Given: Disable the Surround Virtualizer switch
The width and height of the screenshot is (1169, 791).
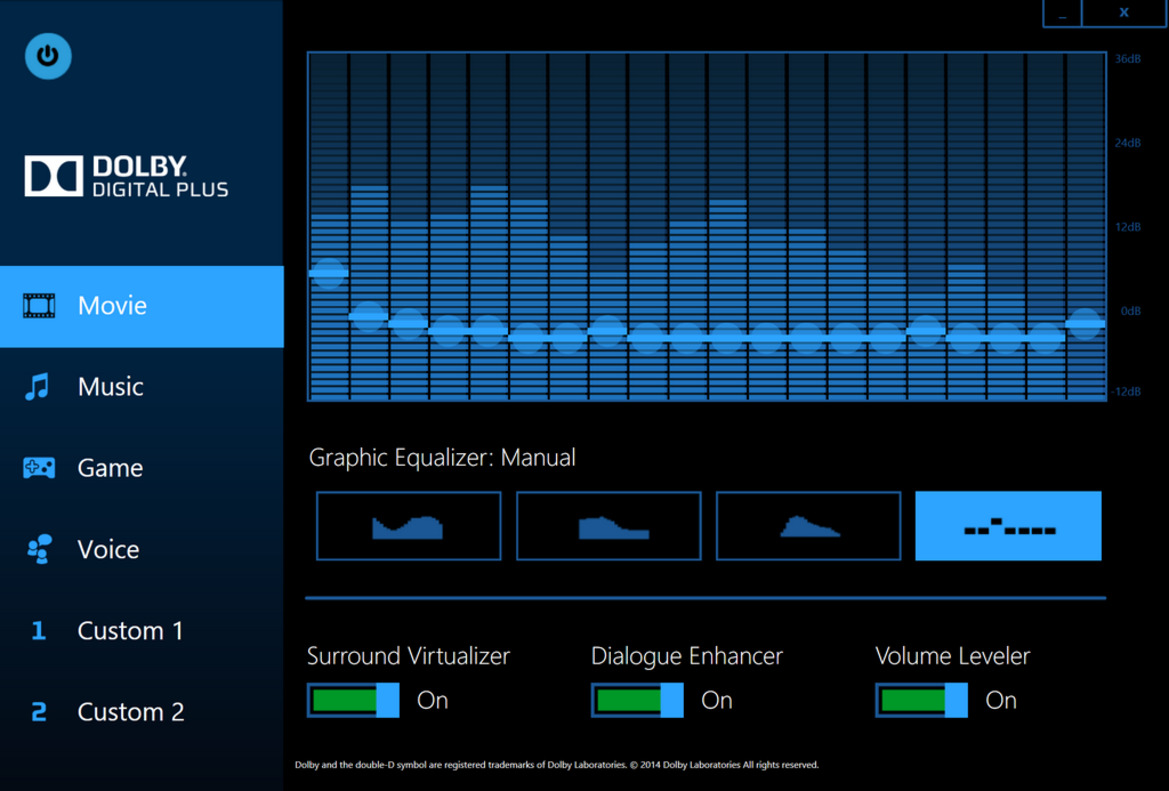Looking at the screenshot, I should [353, 700].
